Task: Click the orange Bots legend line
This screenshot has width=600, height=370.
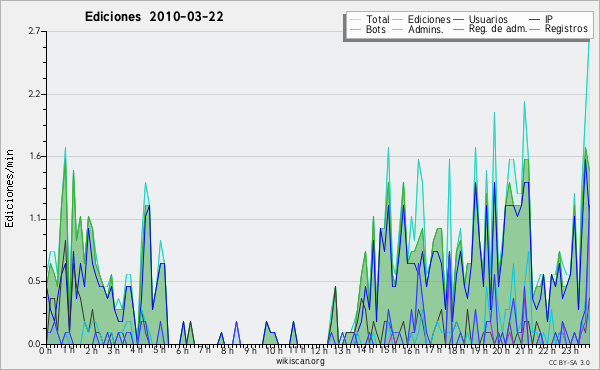Action: (x=355, y=29)
